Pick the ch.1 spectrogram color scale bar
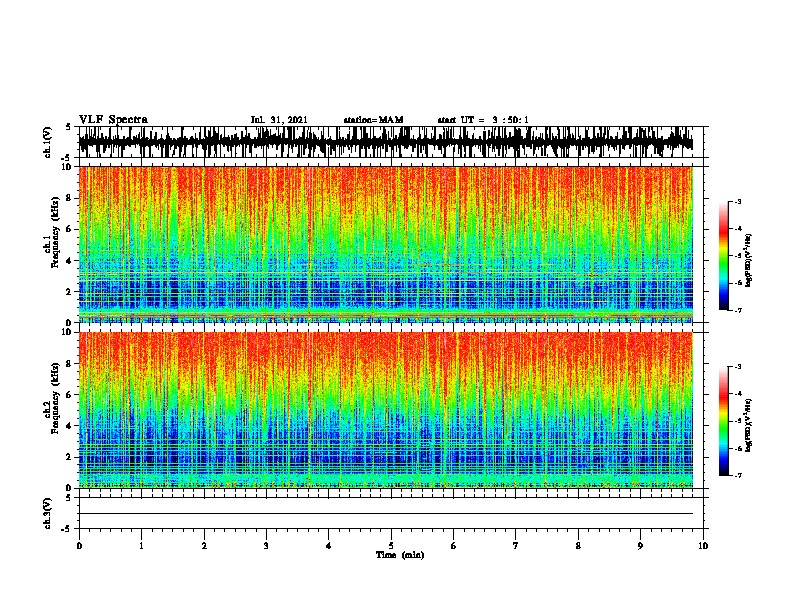The width and height of the screenshot is (792, 612). (x=723, y=256)
